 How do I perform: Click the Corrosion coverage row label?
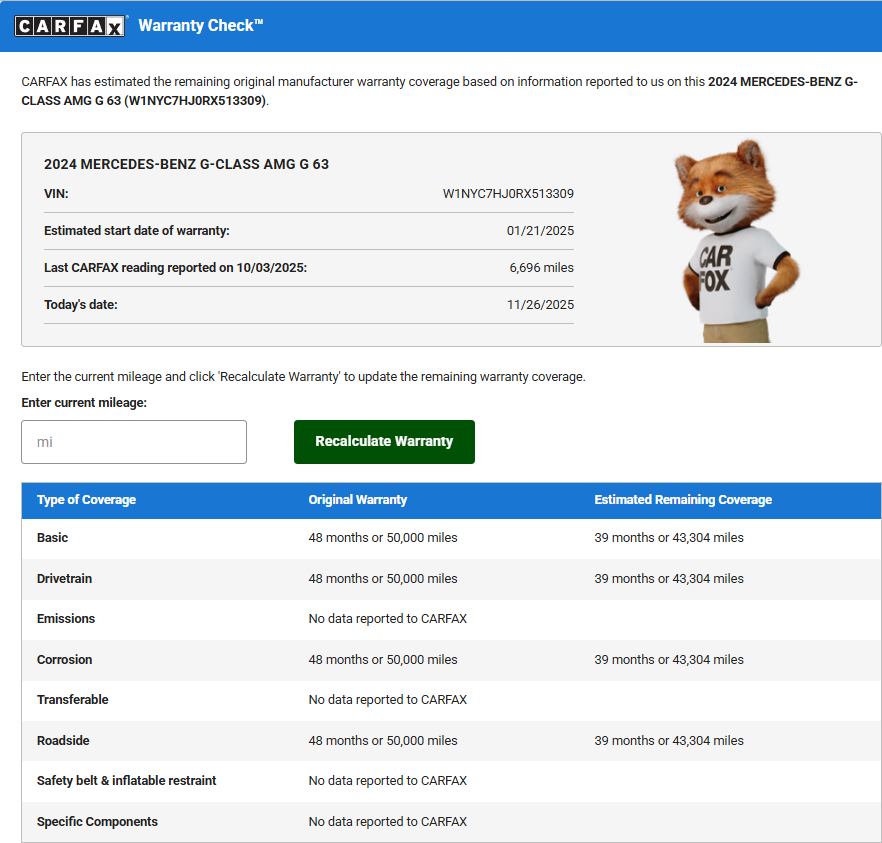64,660
